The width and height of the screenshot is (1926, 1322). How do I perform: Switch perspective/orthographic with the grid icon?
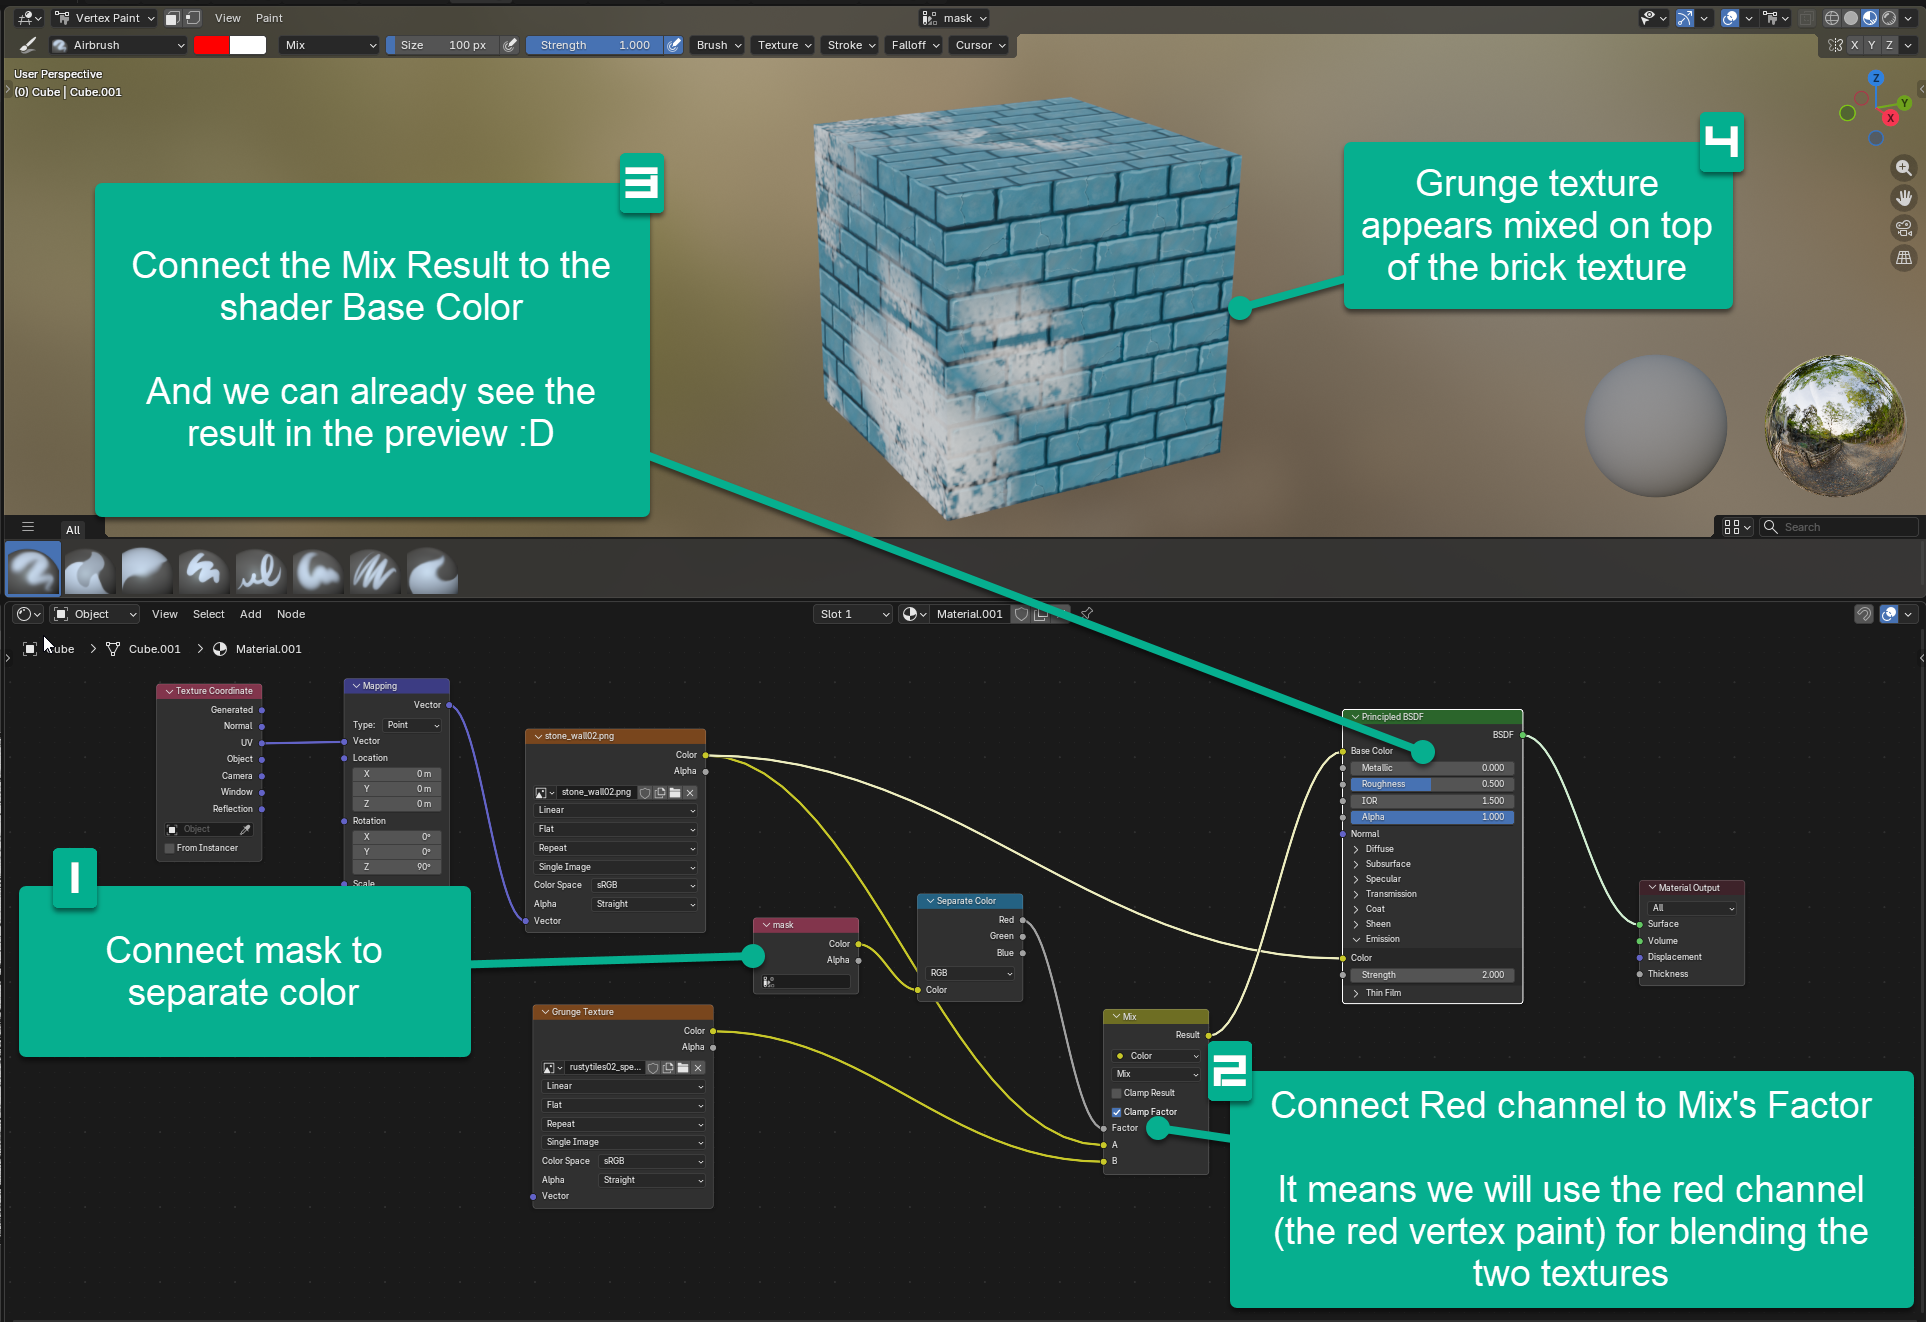click(x=1904, y=258)
